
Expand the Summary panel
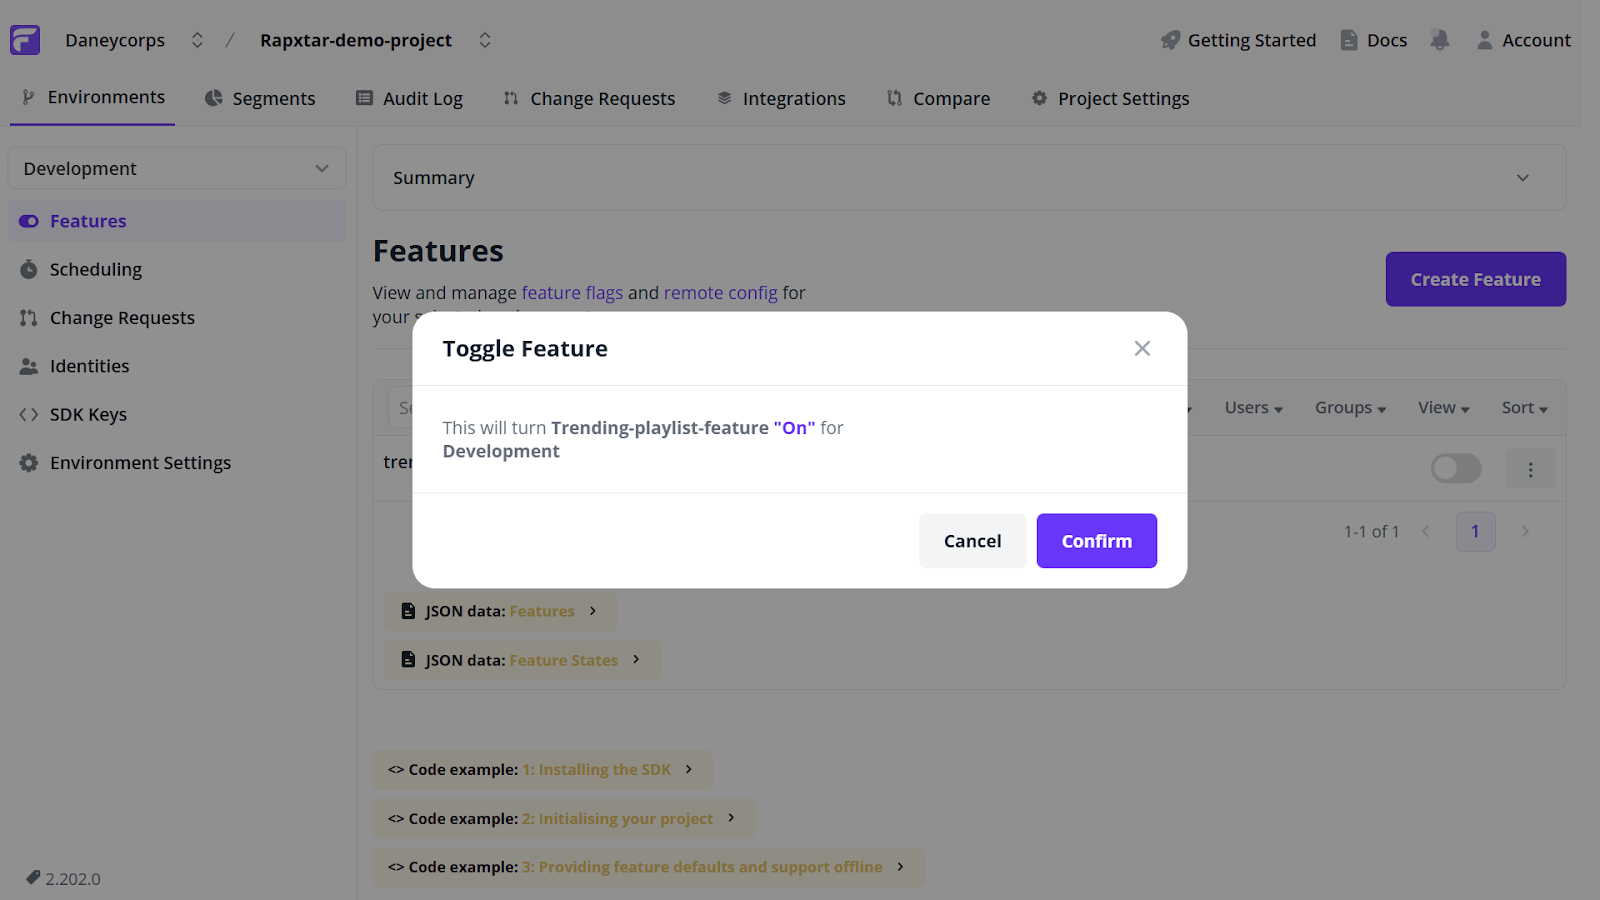[1522, 177]
